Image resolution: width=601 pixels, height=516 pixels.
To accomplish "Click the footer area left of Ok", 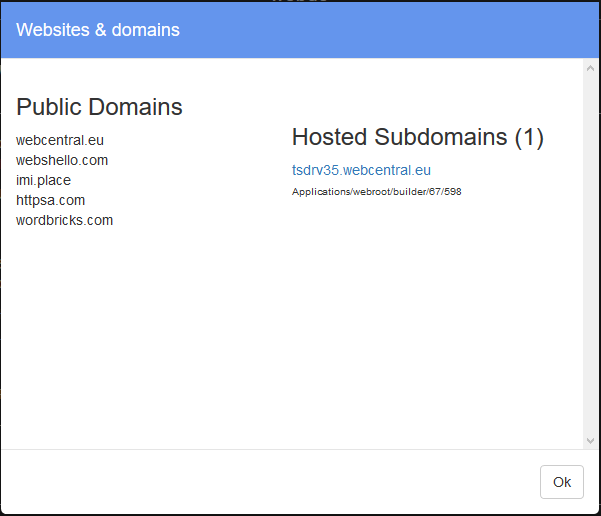I will pyautogui.click(x=268, y=482).
